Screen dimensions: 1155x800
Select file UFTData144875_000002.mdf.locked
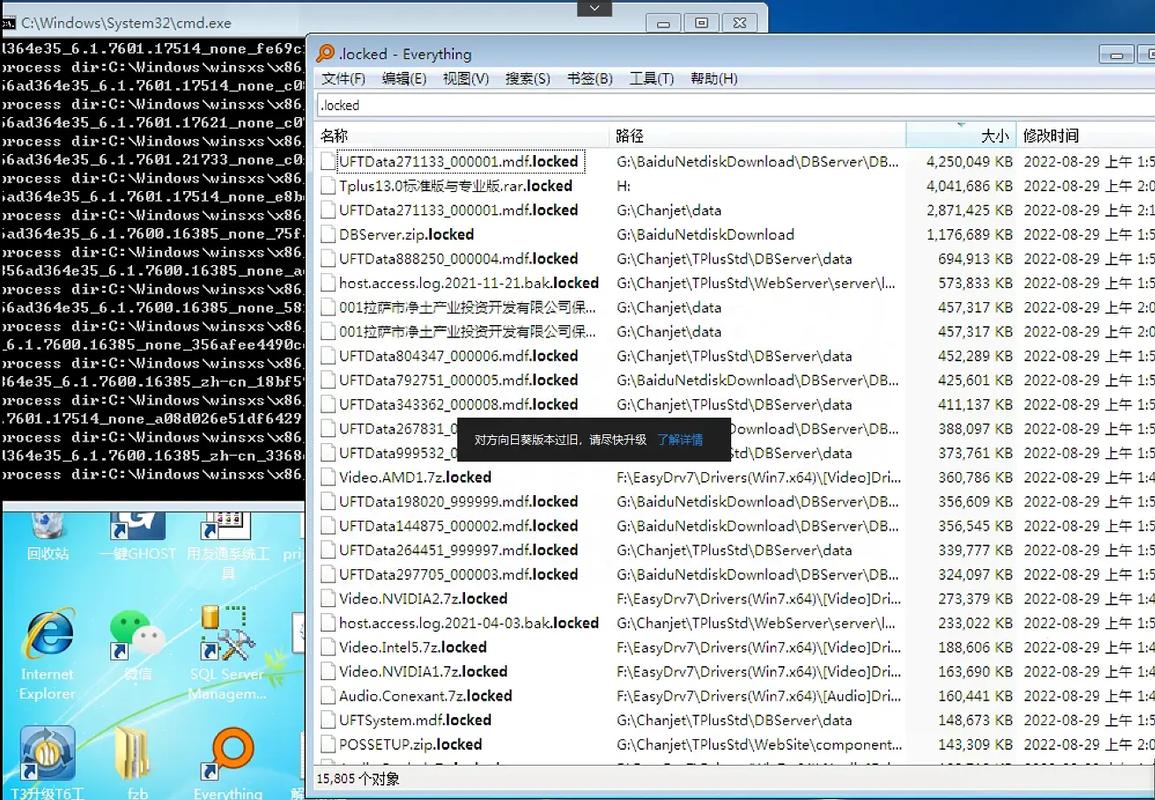tap(458, 526)
